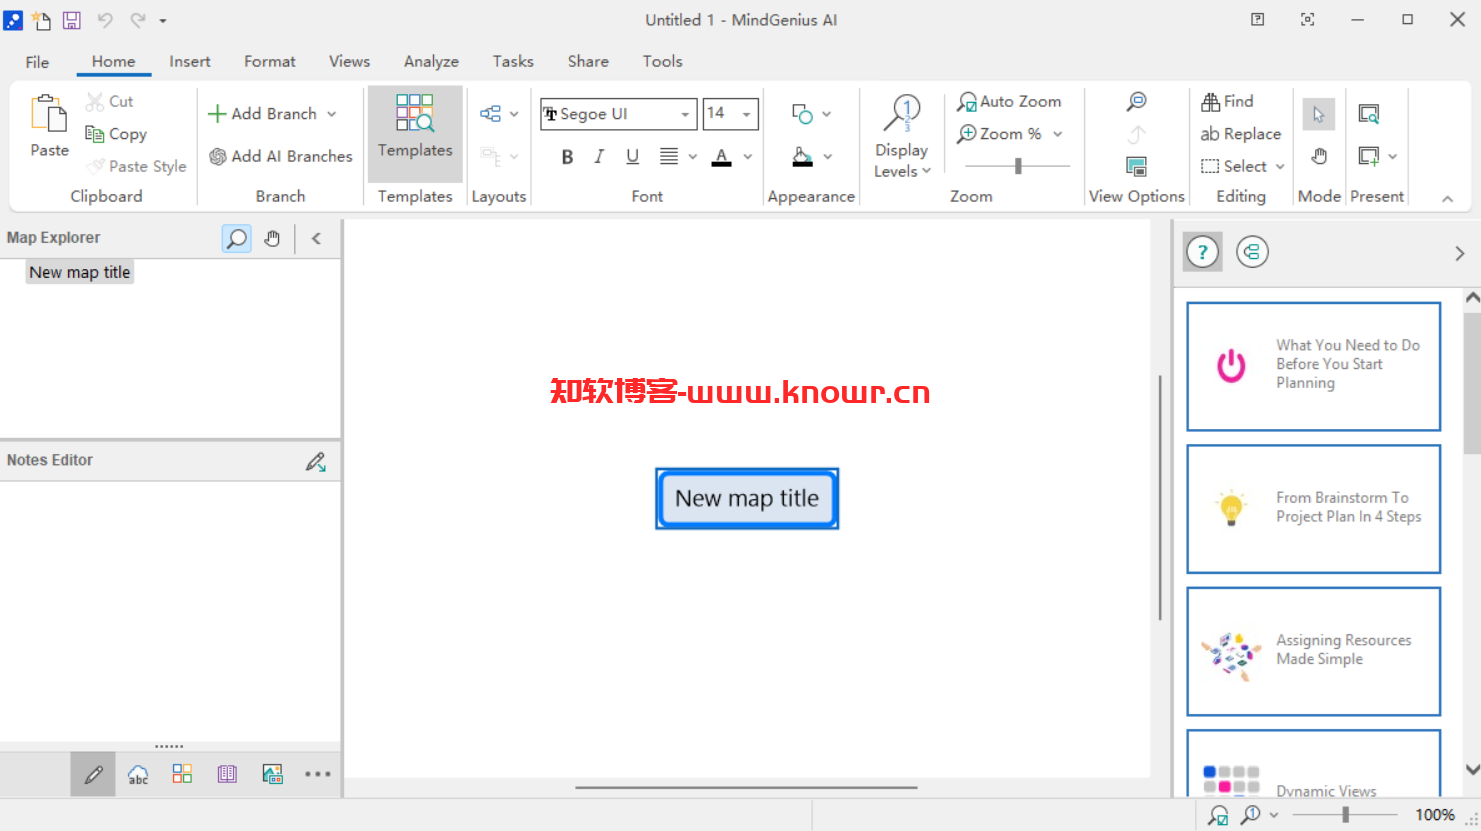
Task: Add a new branch with Add Branch
Action: 263,114
